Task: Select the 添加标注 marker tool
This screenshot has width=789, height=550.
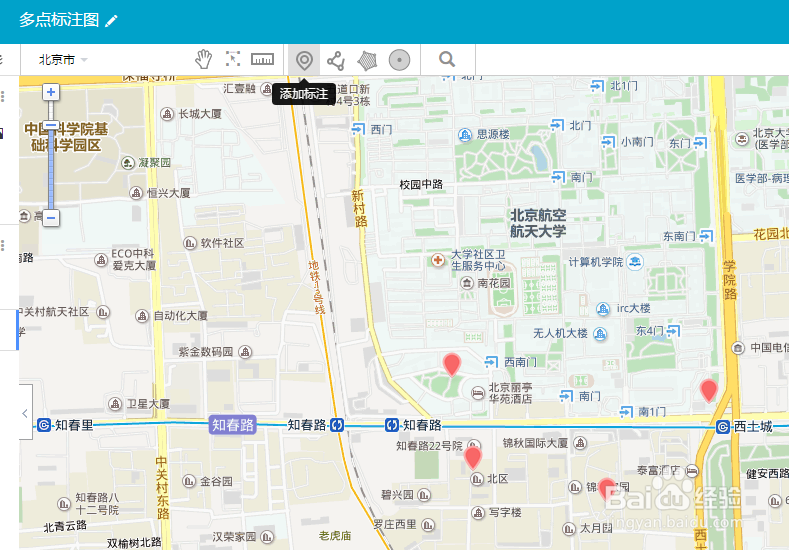Action: pos(304,60)
